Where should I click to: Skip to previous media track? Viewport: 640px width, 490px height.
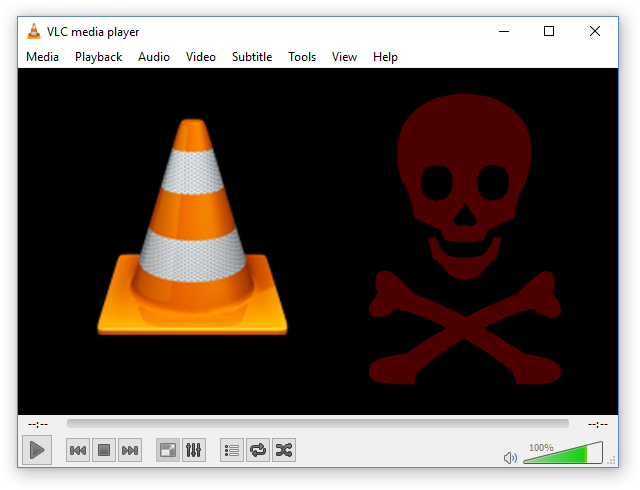[78, 450]
